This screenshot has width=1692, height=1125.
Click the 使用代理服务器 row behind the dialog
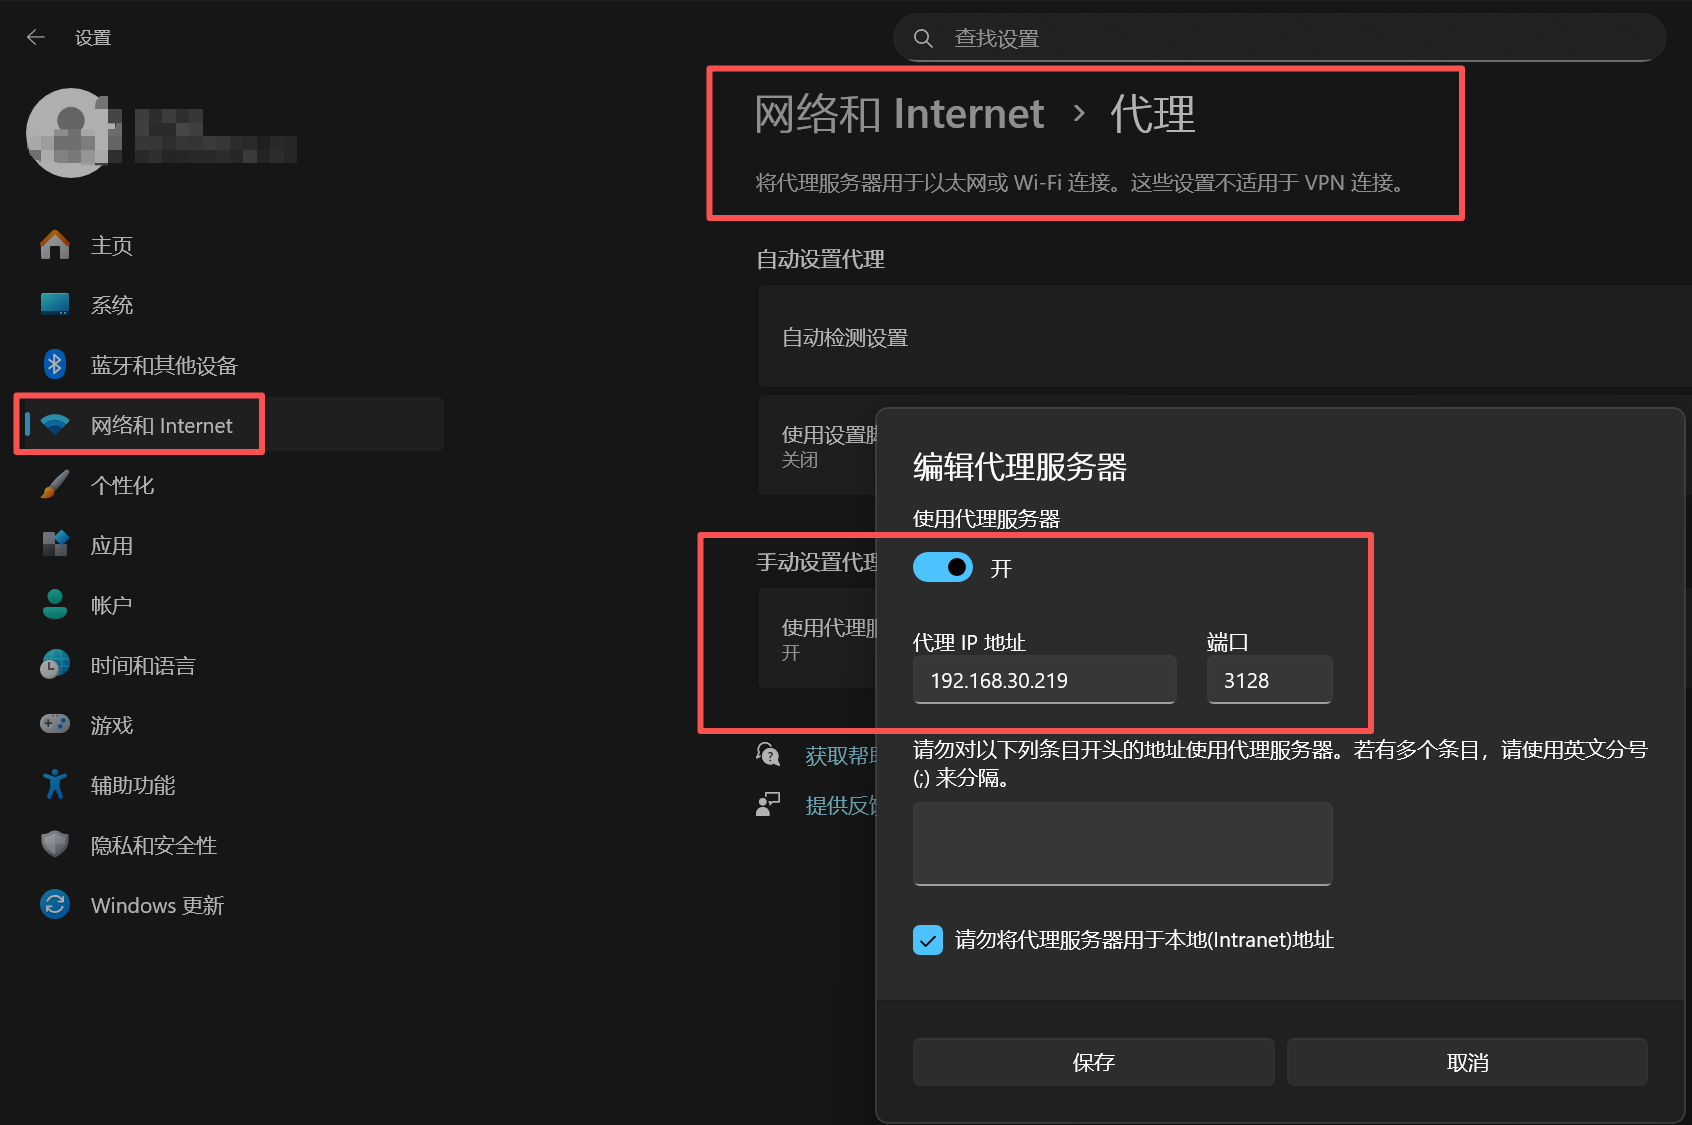coord(817,638)
